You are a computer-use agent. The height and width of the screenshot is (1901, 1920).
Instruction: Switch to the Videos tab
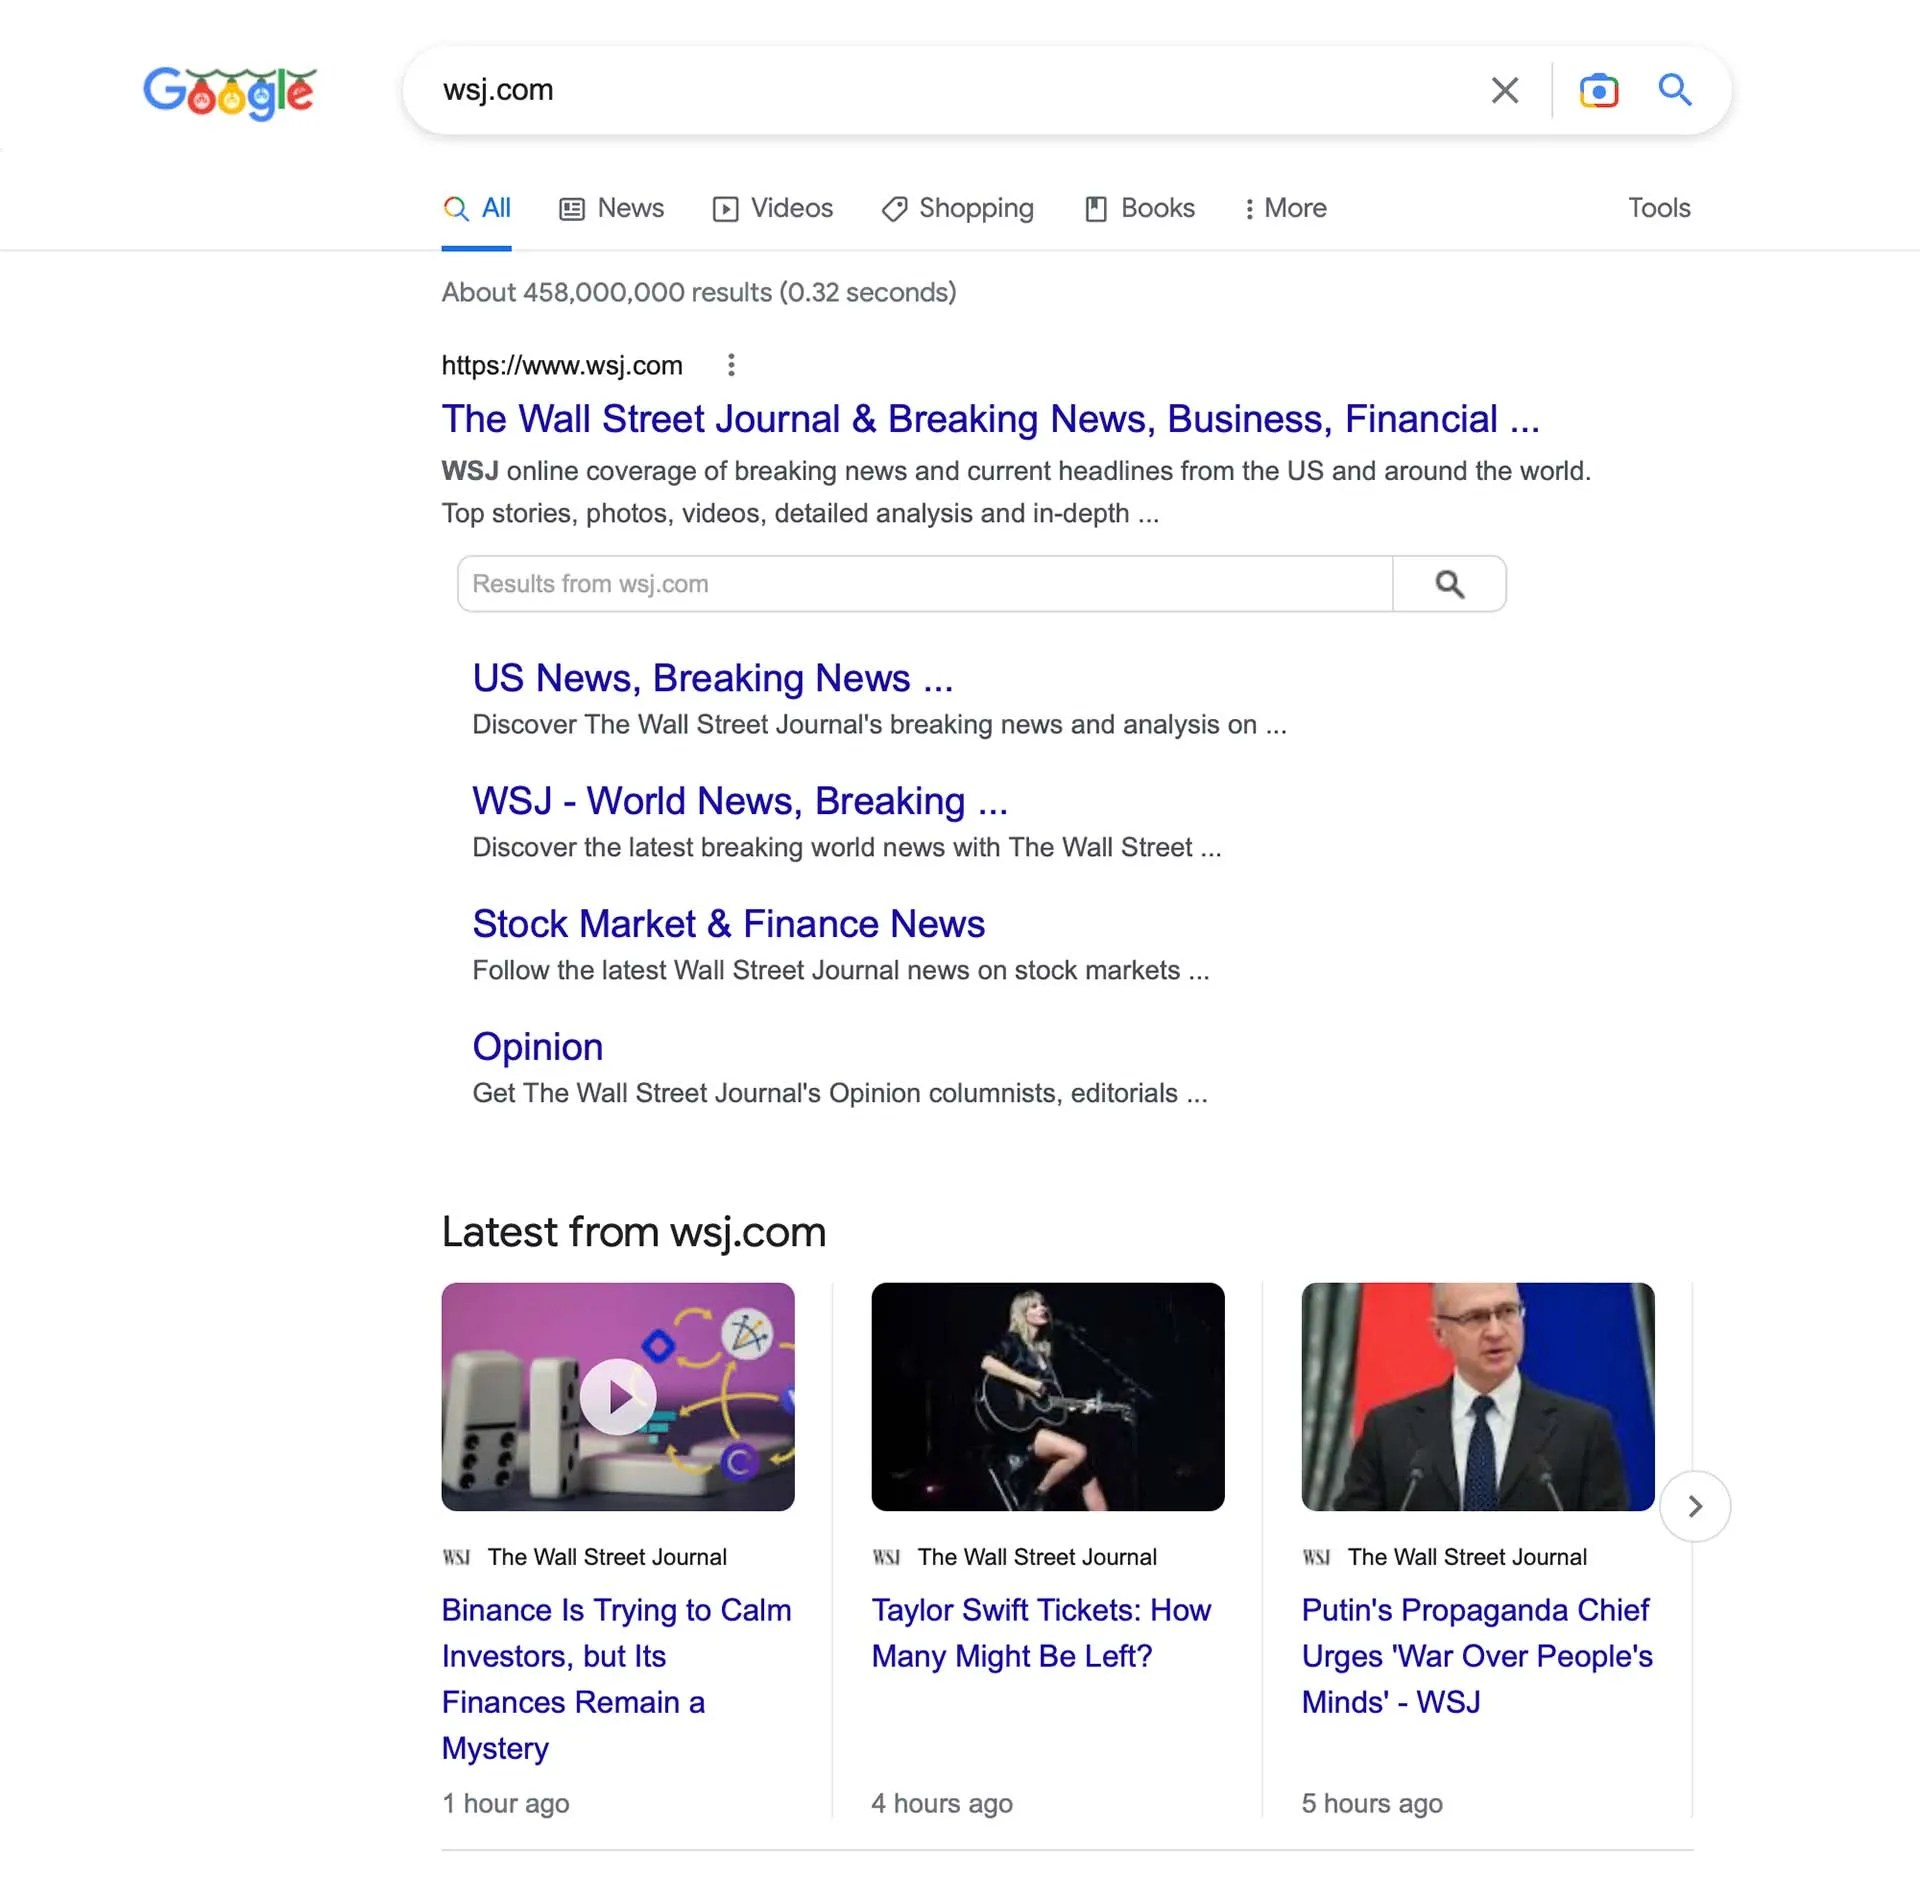click(x=772, y=208)
